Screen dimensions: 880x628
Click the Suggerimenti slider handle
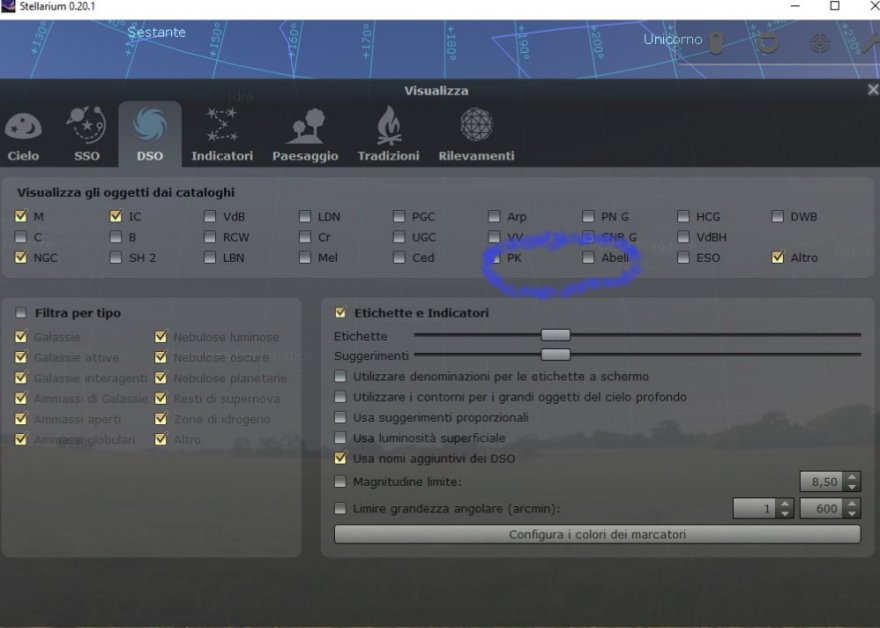coord(556,355)
